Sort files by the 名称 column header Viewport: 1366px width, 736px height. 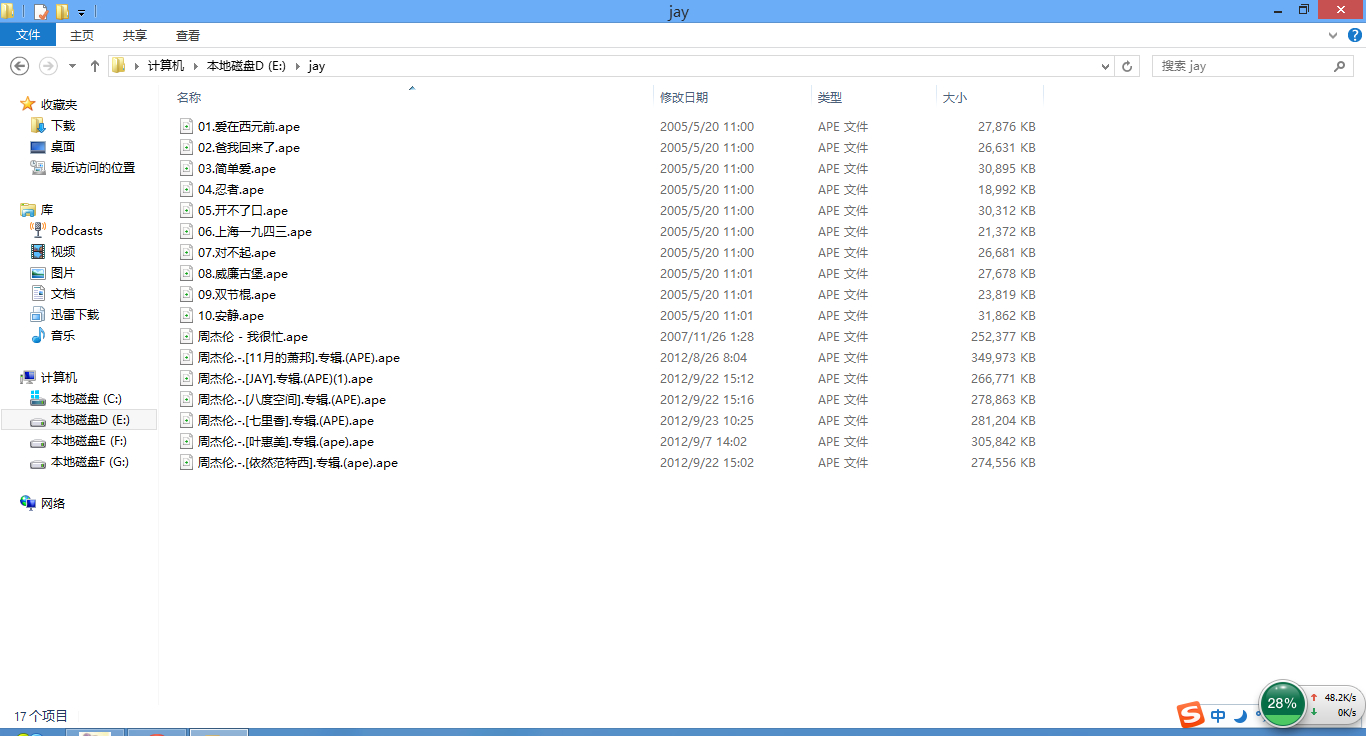[x=189, y=97]
